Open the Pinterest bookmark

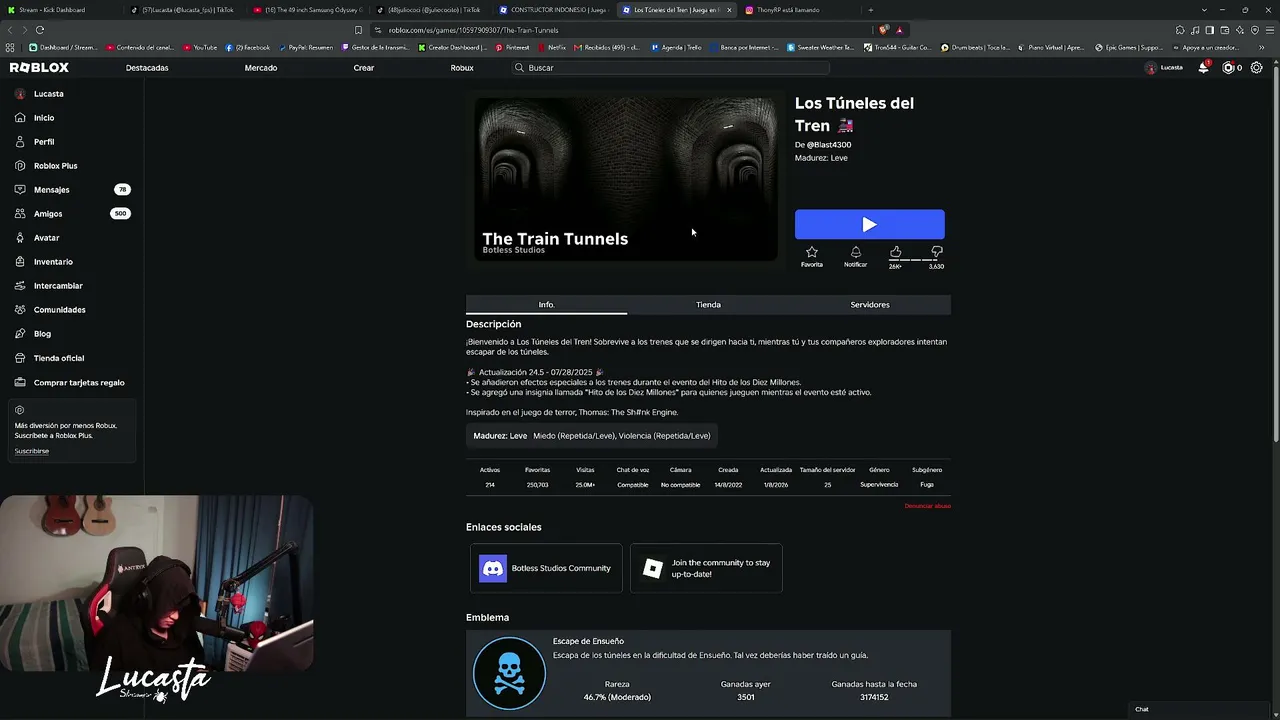coord(512,47)
